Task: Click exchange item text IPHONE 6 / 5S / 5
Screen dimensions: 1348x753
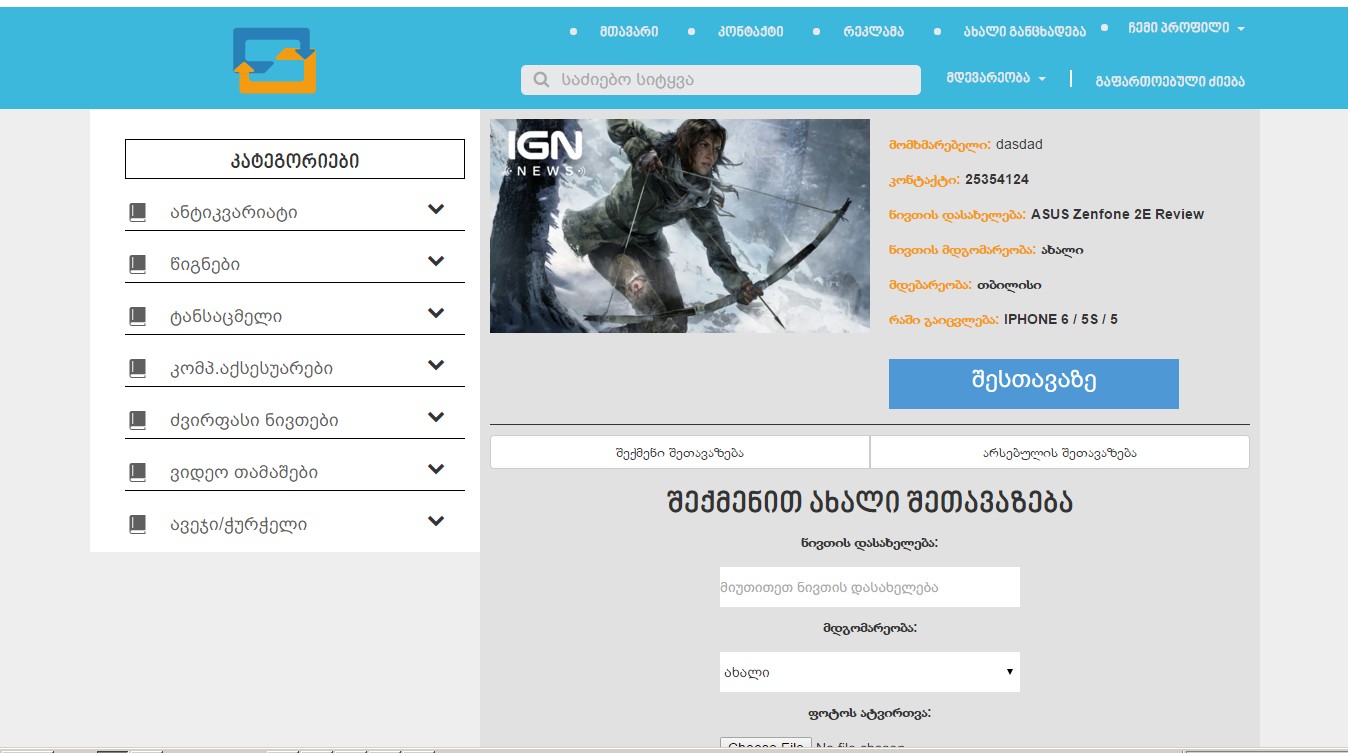Action: tap(1061, 319)
